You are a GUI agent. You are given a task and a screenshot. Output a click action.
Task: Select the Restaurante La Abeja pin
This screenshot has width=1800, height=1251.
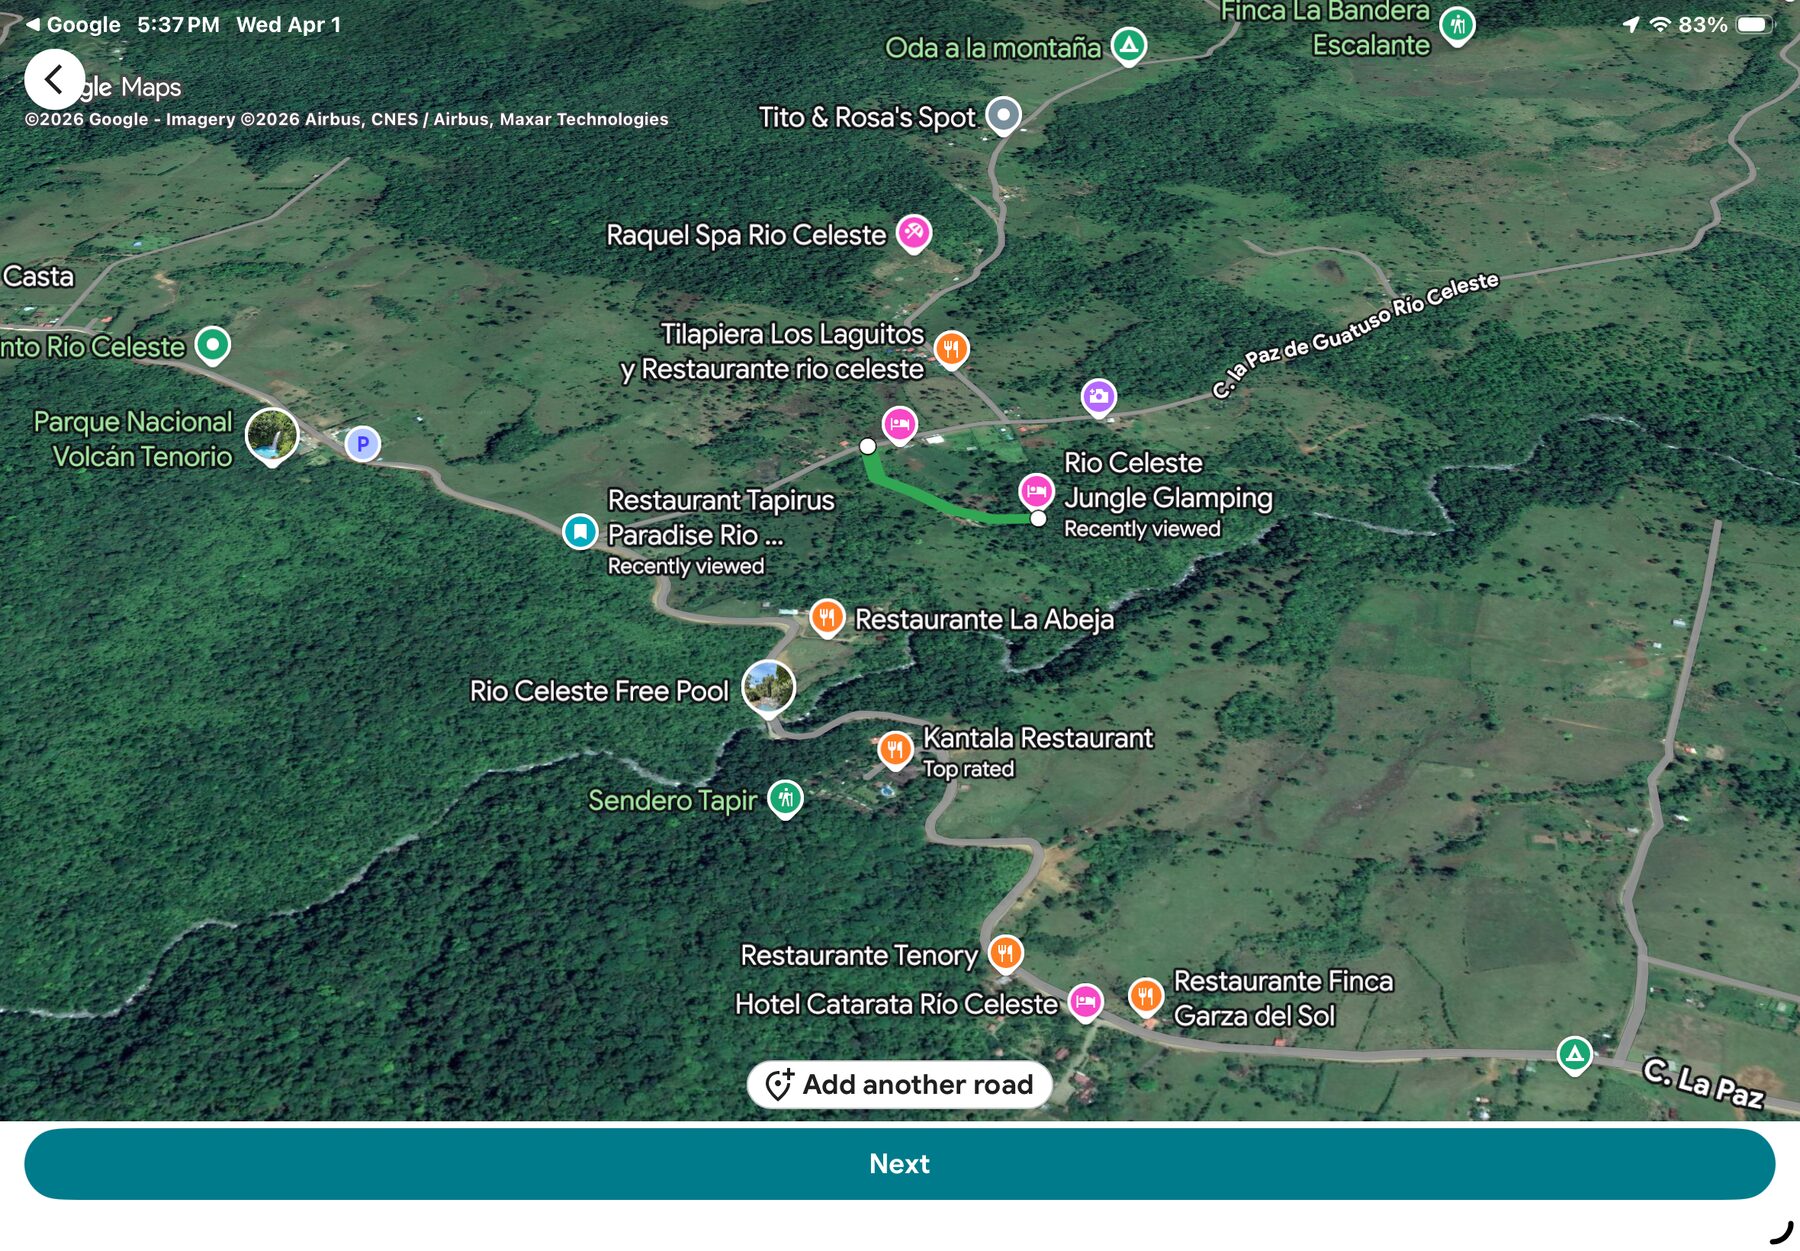click(826, 618)
